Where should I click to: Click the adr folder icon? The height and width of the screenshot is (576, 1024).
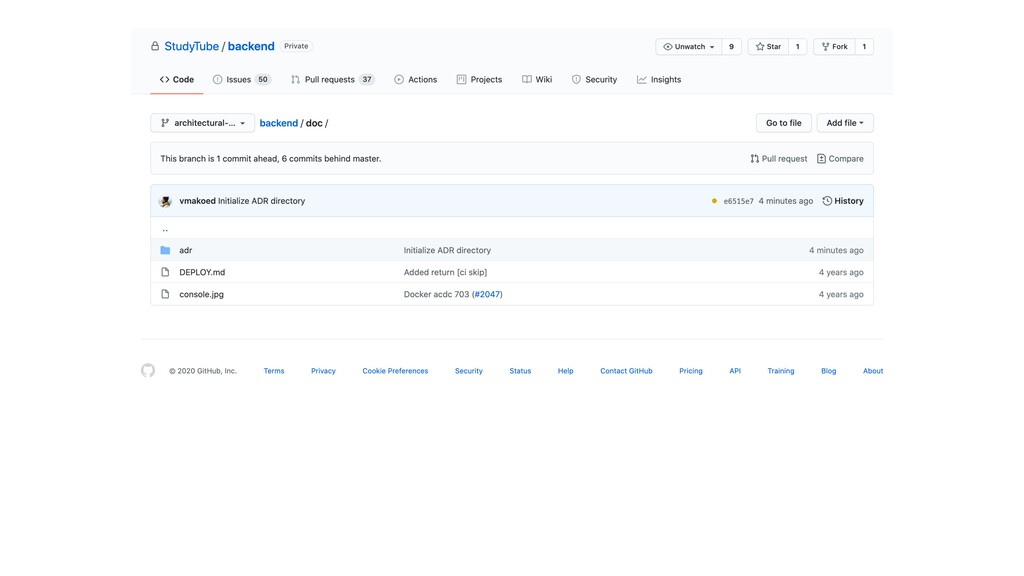tap(165, 250)
